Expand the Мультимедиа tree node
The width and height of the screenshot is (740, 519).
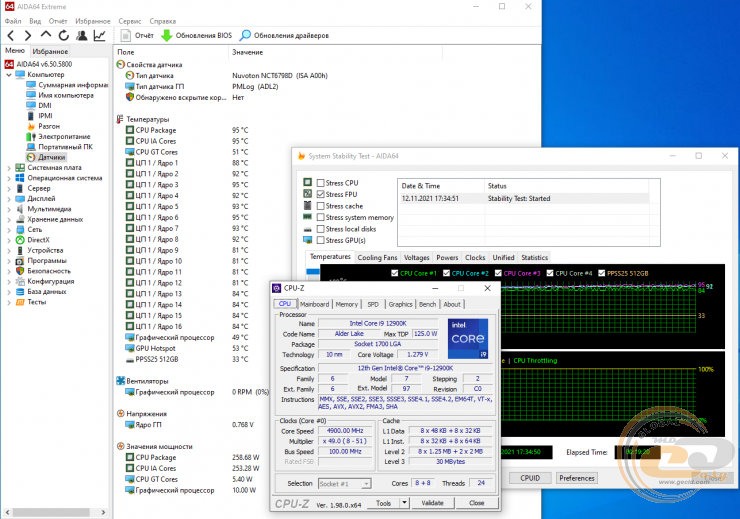(x=8, y=209)
